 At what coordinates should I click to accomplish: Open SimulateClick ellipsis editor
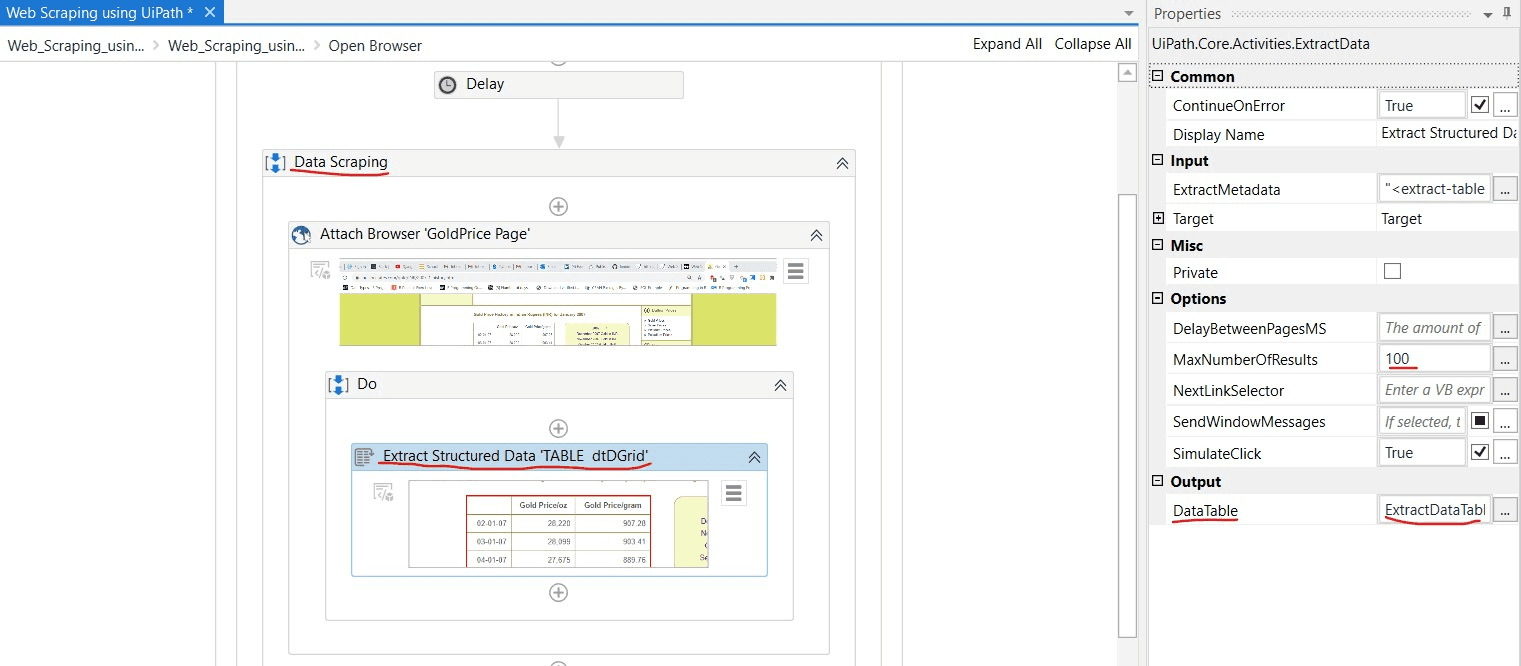coord(1504,453)
